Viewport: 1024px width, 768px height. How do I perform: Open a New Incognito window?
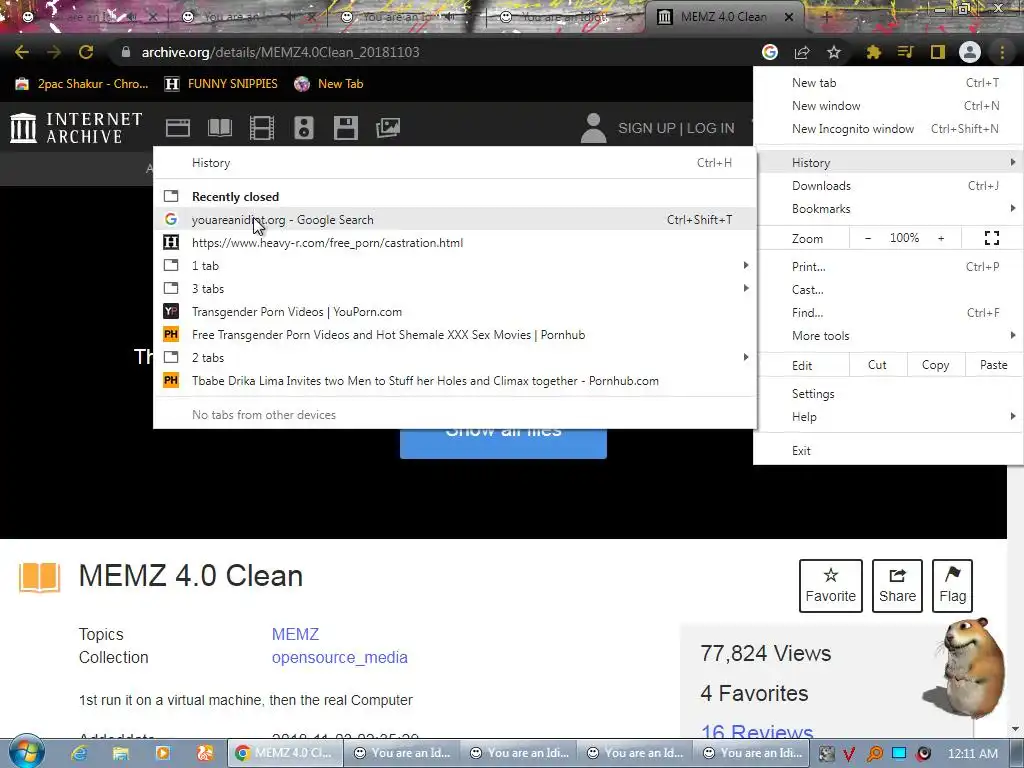tap(888, 129)
